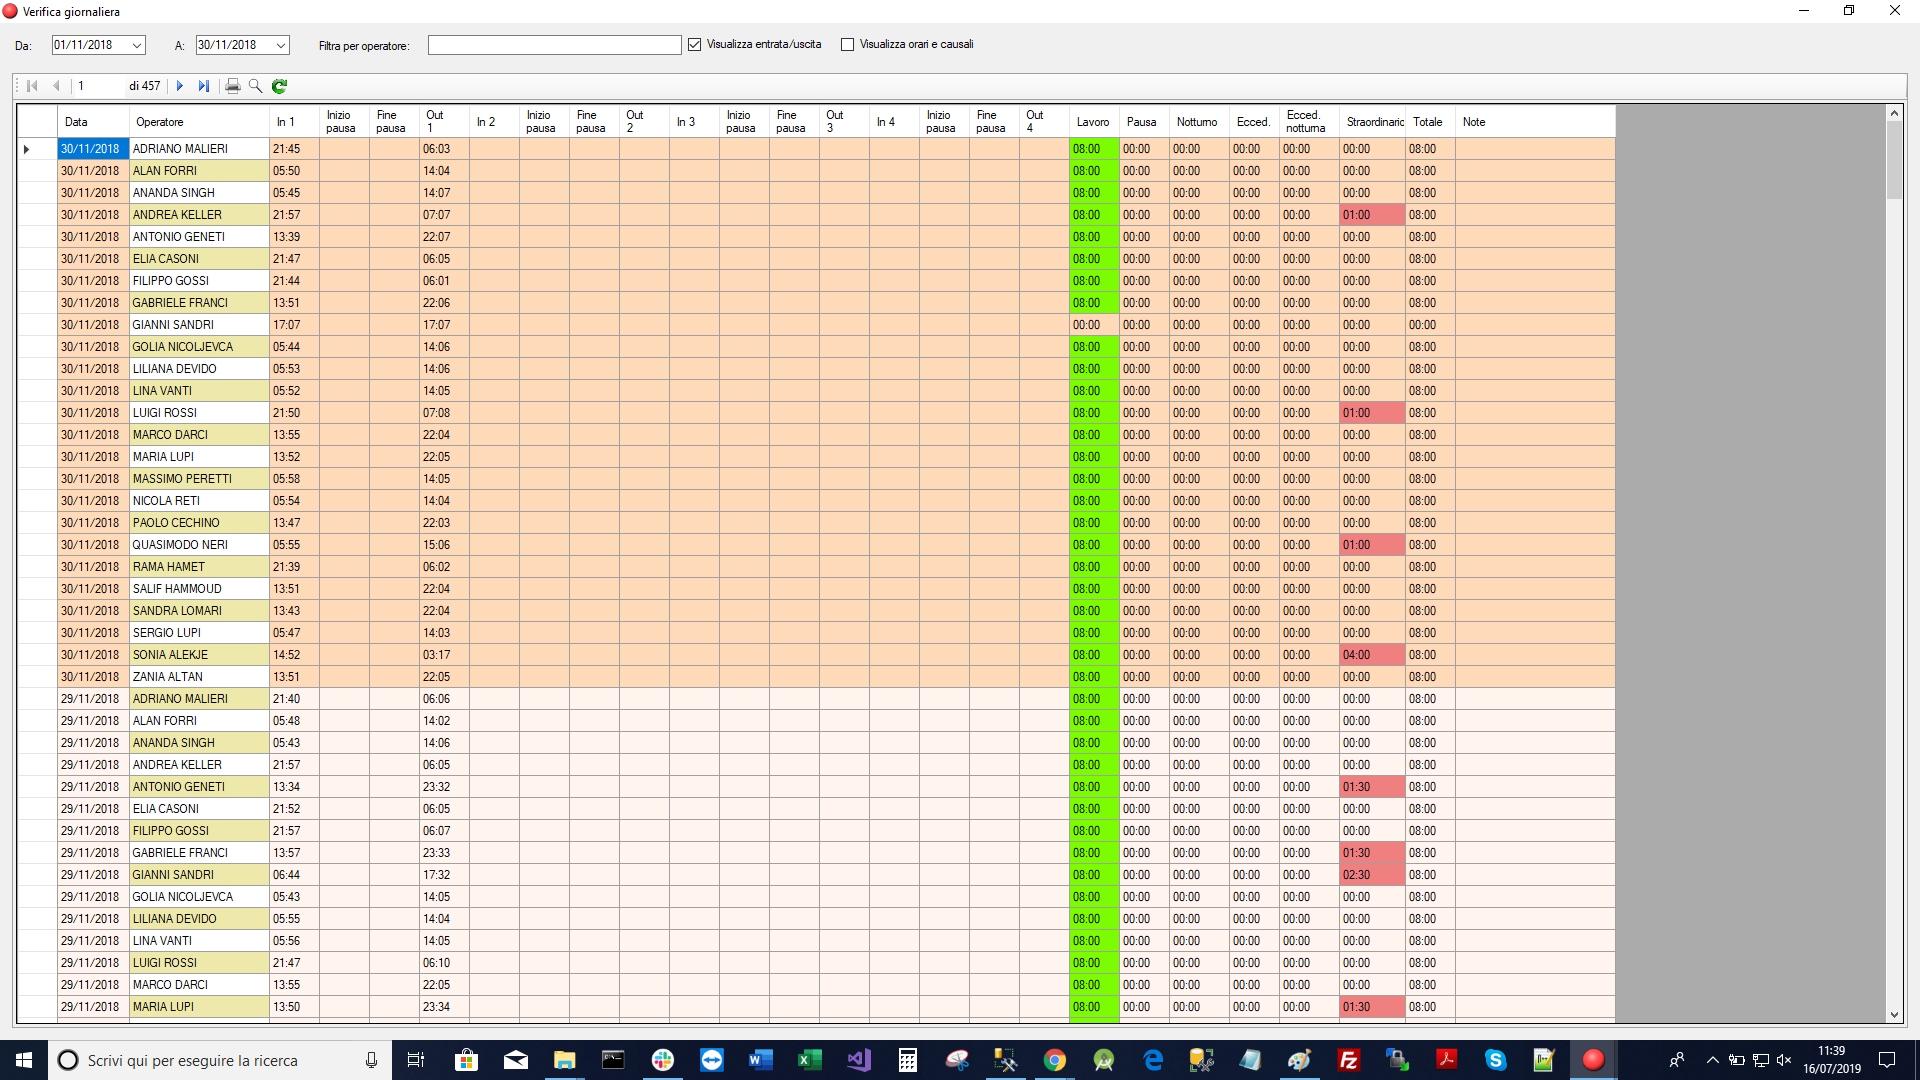Click the Totale column header

point(1428,122)
